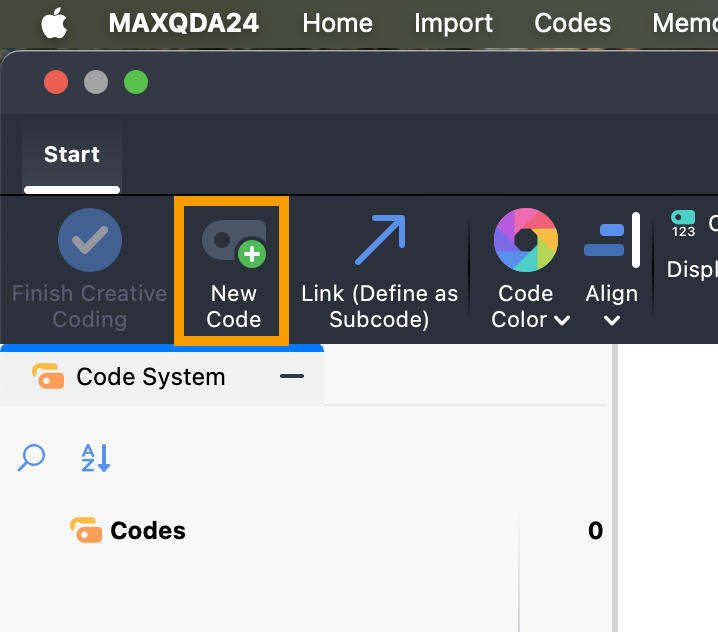Toggle the 123 display icon
Screen dimensions: 718x632
point(683,223)
